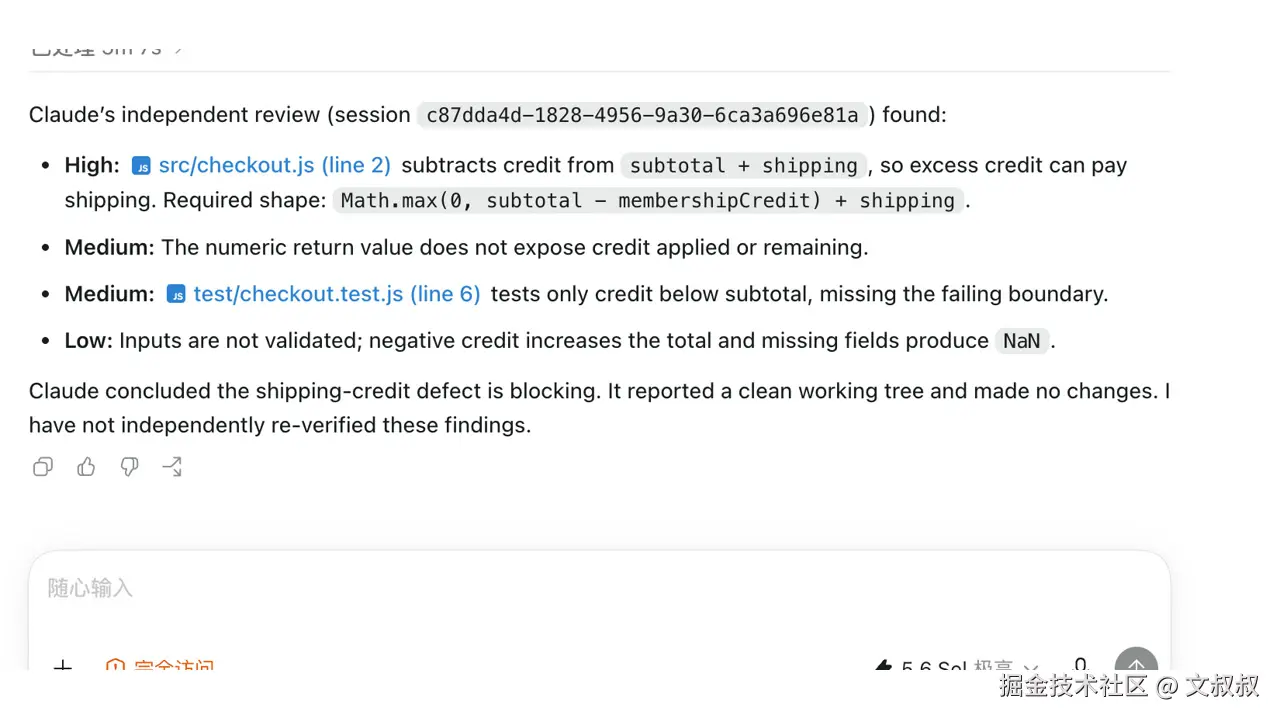Viewport: 1280px width, 720px height.
Task: Click the plus attachment icon in composer
Action: pyautogui.click(x=62, y=666)
